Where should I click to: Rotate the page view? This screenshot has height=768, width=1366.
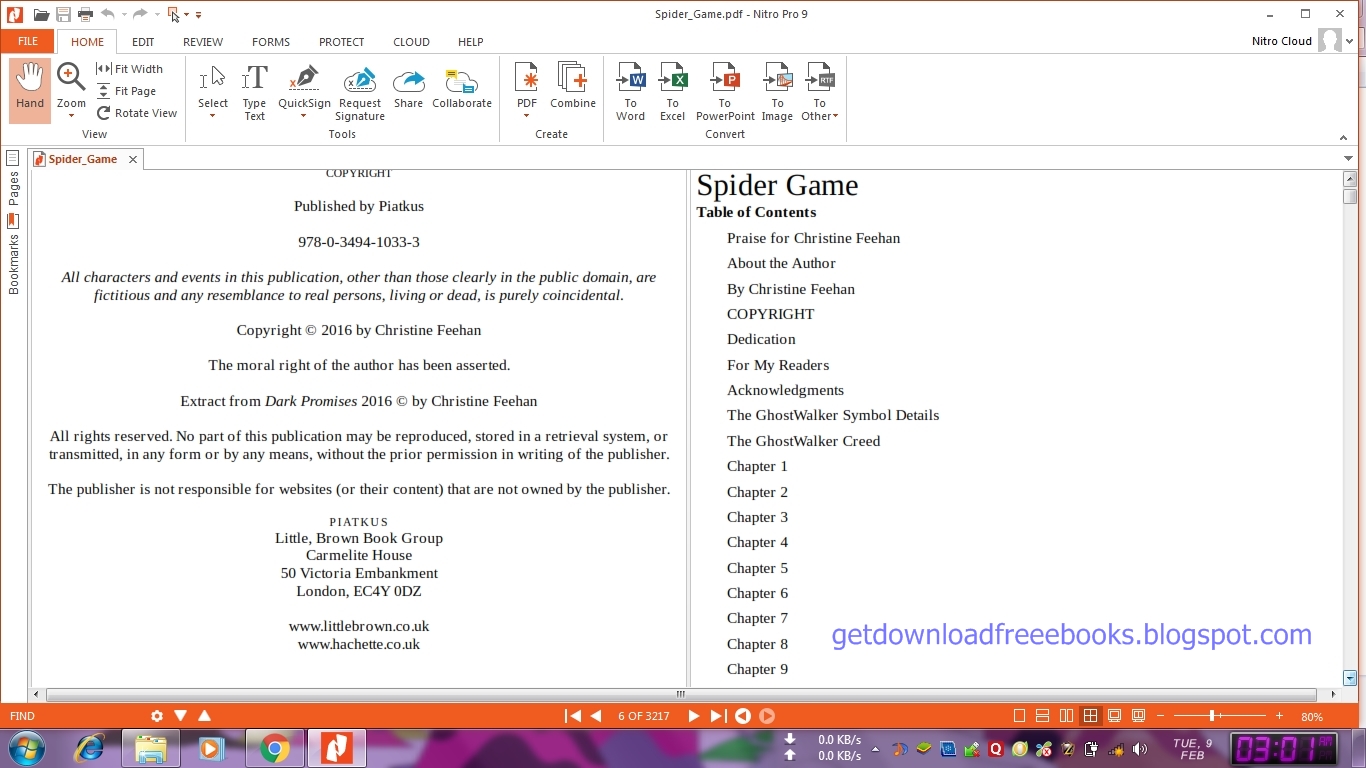[137, 113]
